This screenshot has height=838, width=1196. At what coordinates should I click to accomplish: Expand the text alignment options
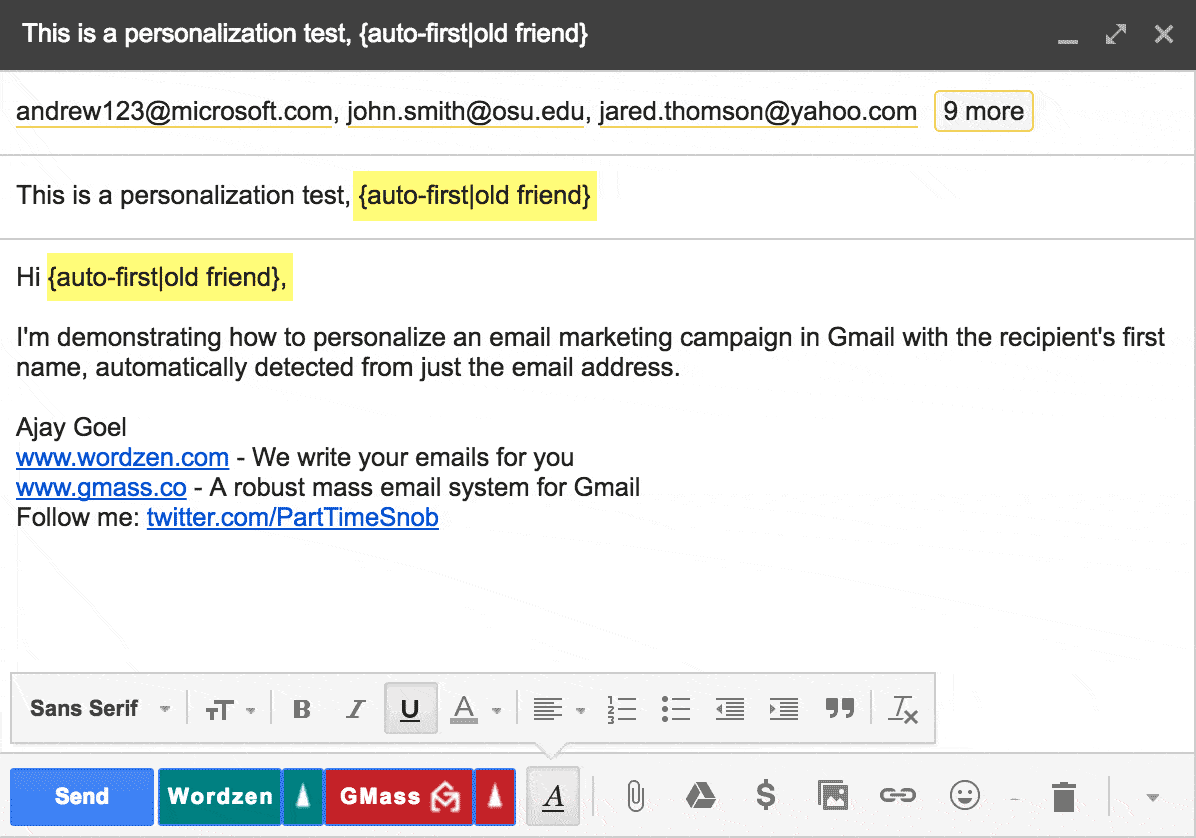tap(559, 709)
